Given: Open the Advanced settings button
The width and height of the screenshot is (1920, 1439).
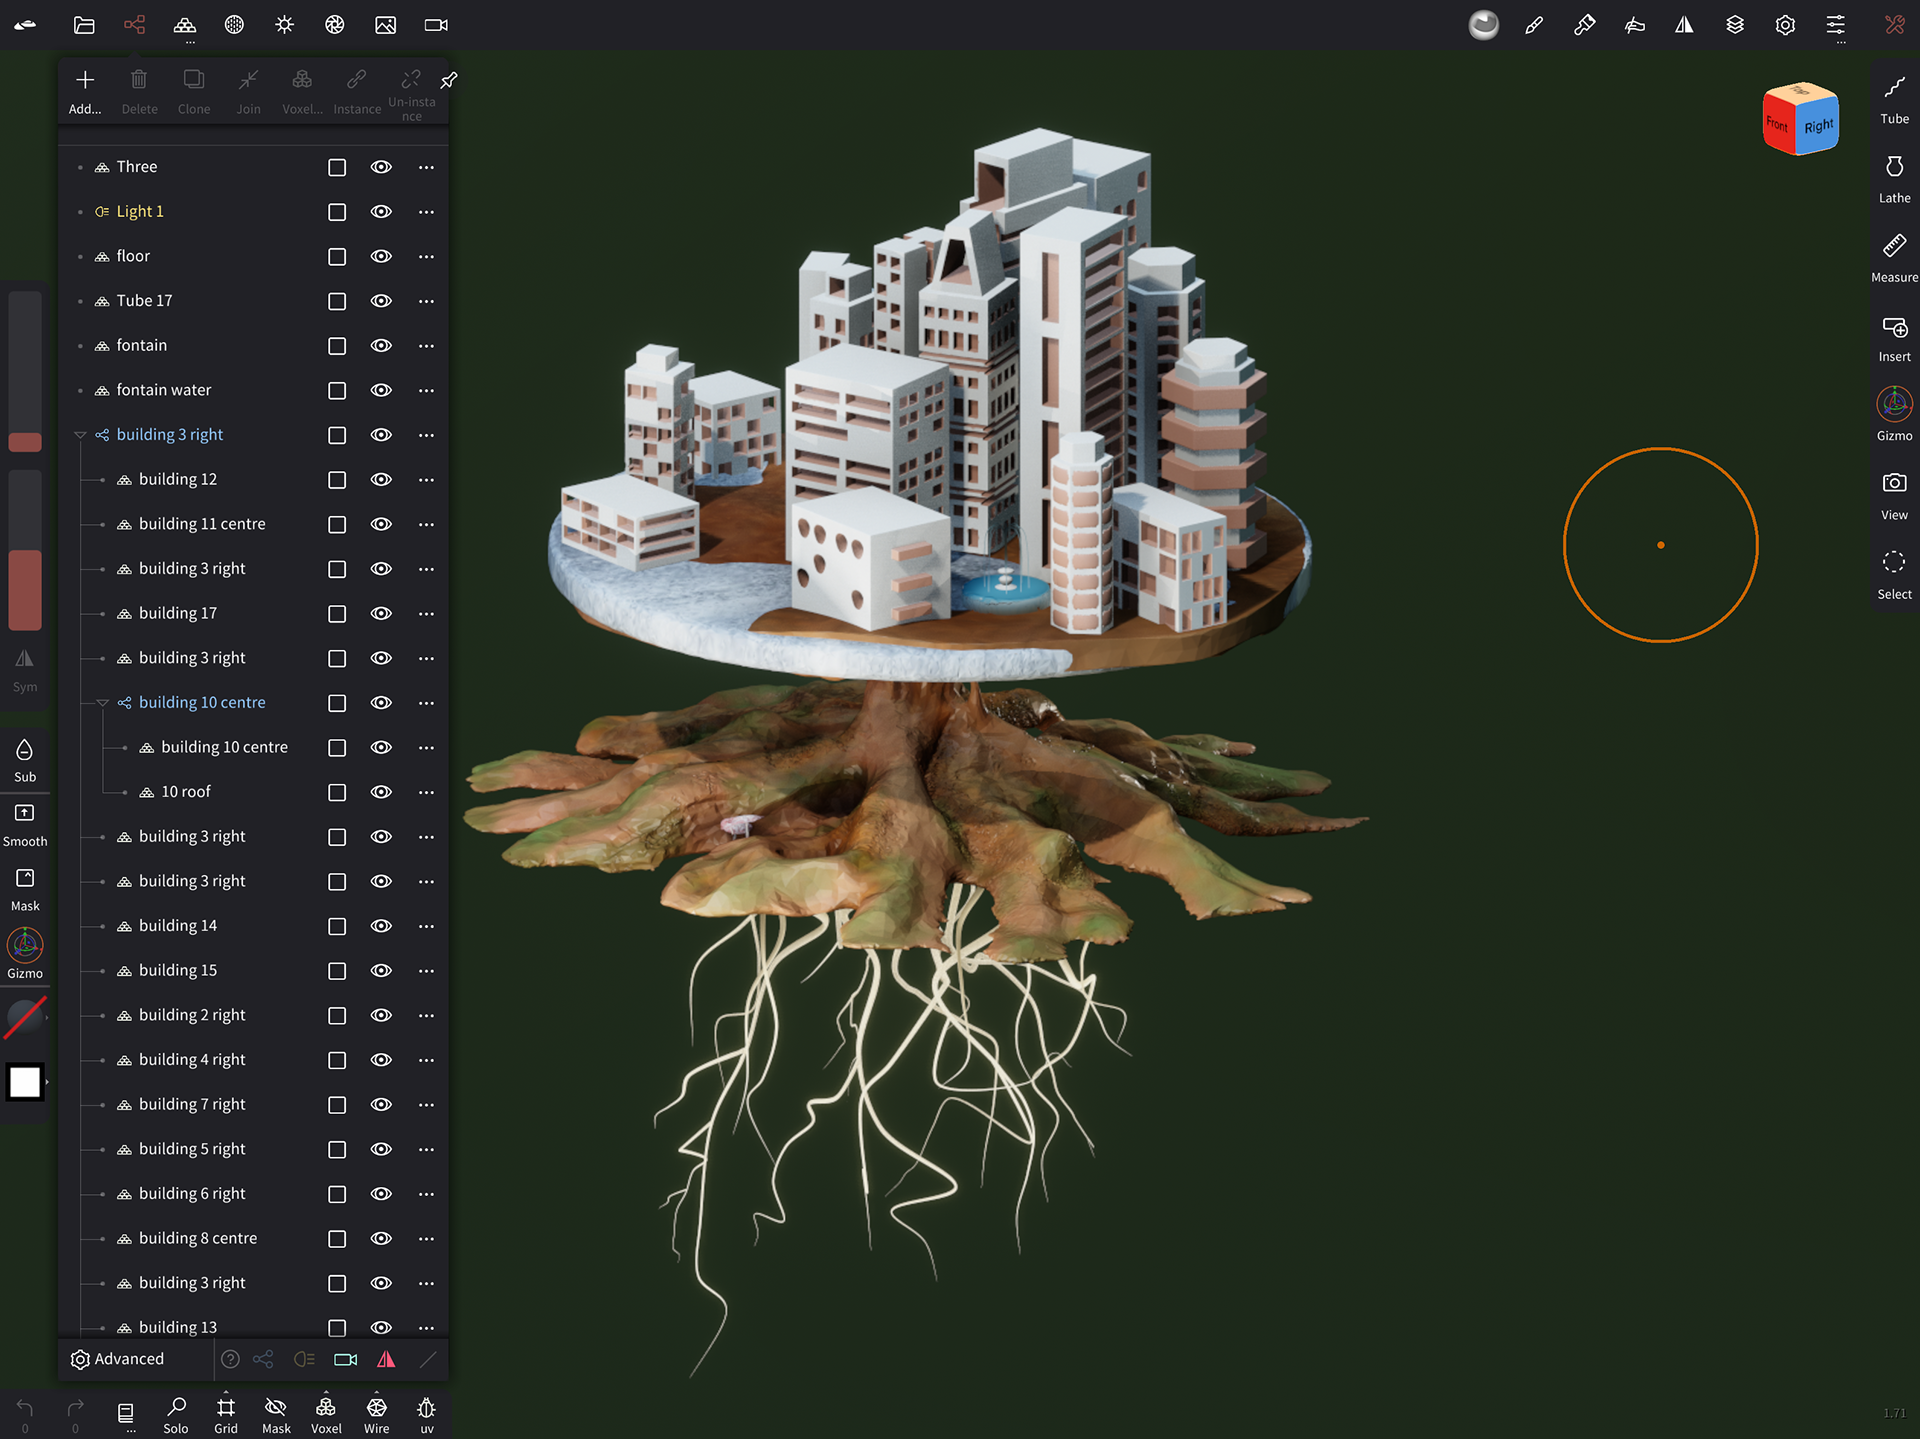Looking at the screenshot, I should tap(118, 1359).
